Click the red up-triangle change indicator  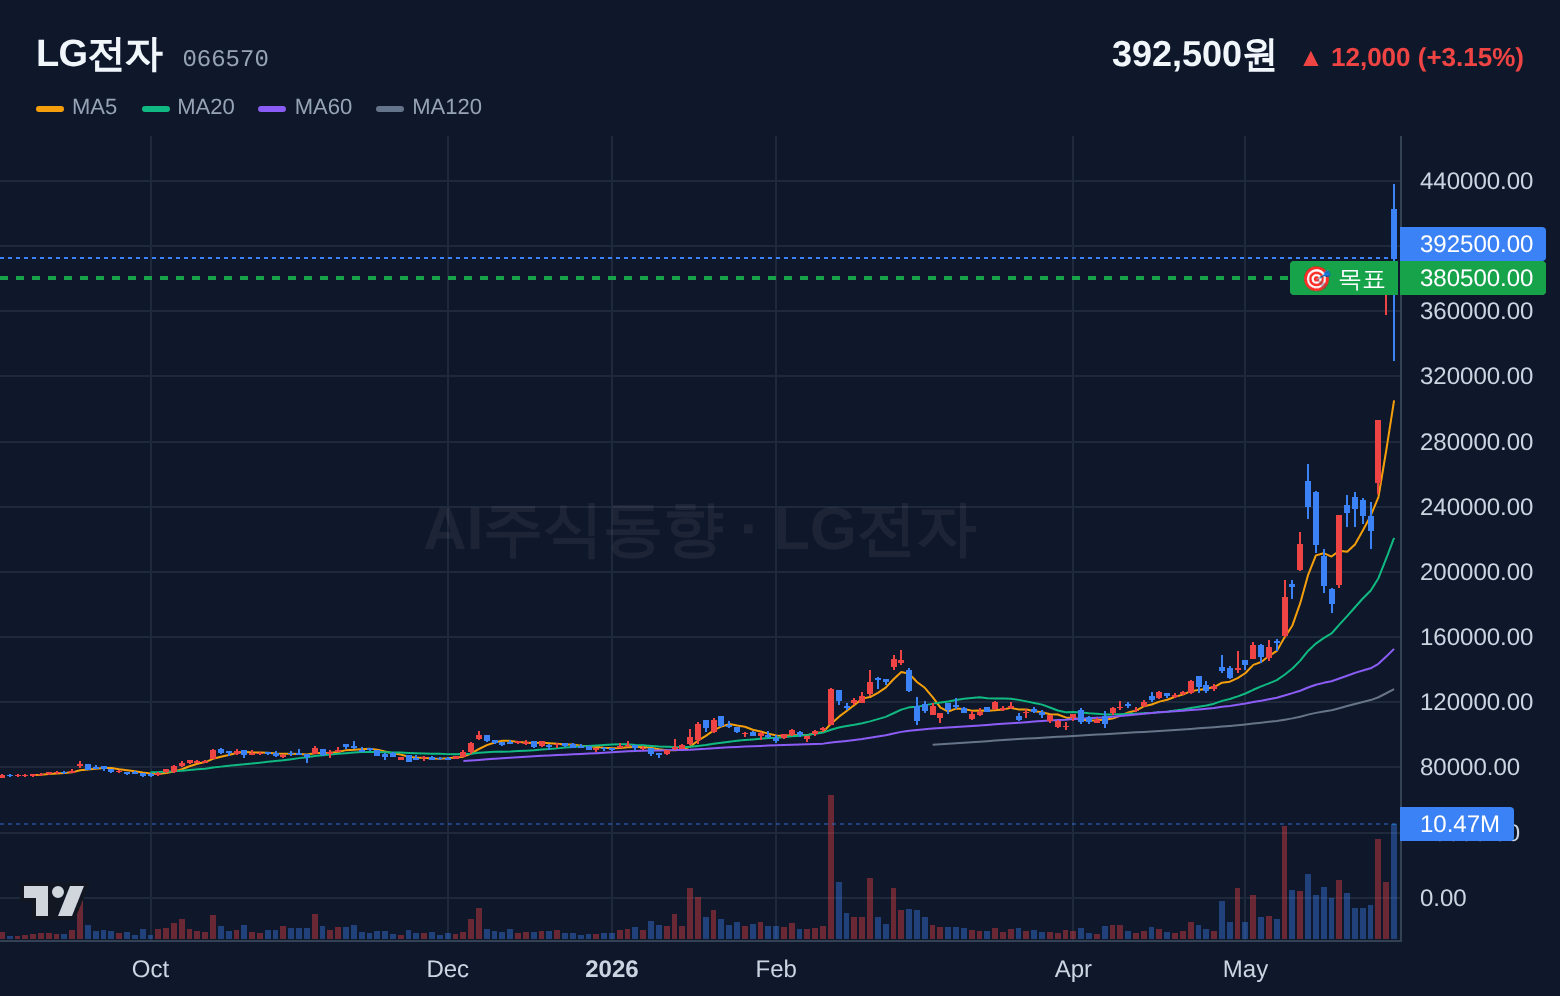pos(1310,59)
